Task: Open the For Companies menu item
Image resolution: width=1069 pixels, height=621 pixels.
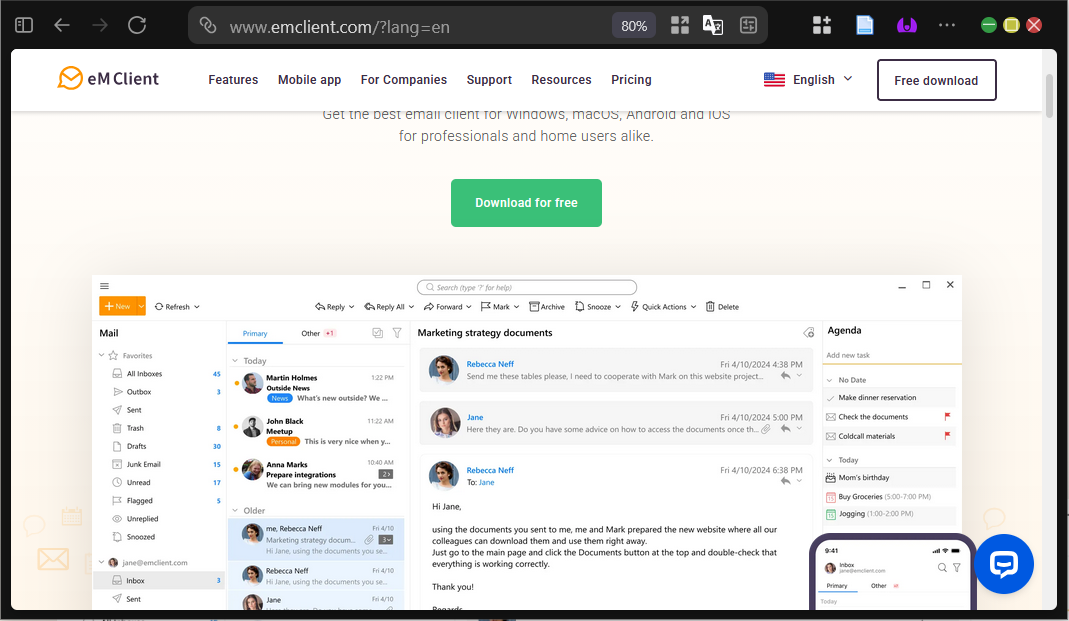Action: [404, 80]
